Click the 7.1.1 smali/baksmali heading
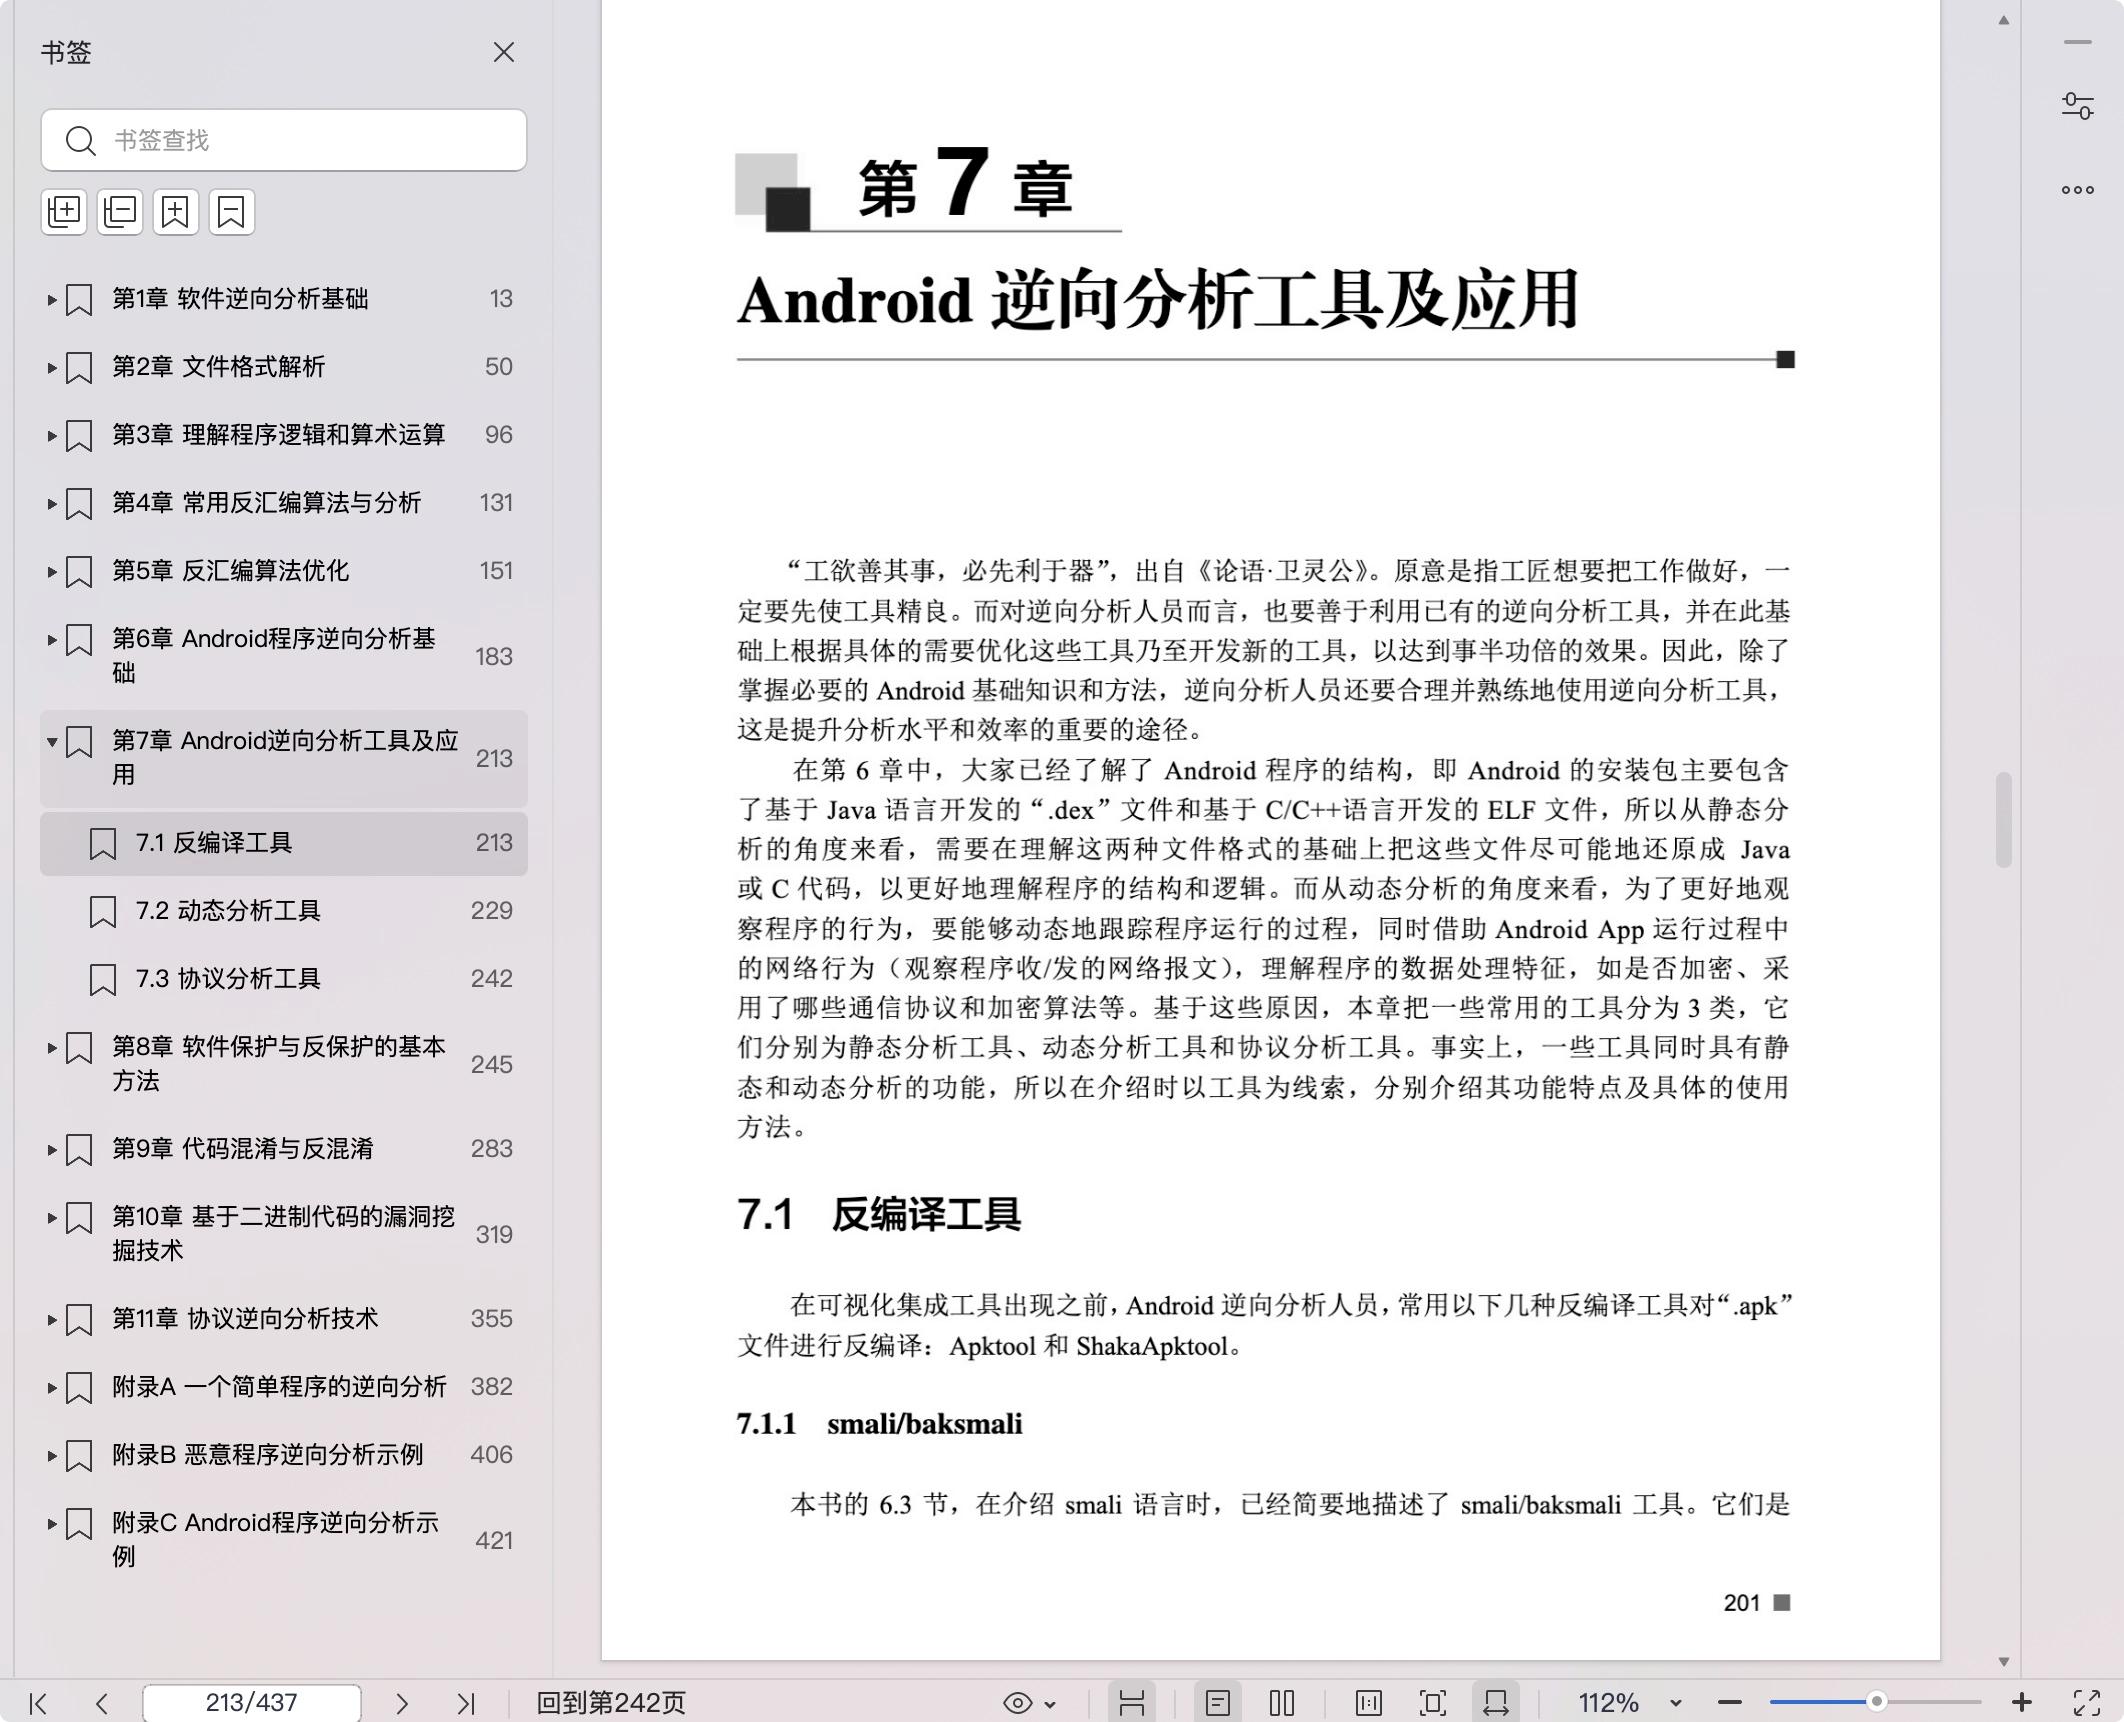2124x1722 pixels. [x=879, y=1424]
